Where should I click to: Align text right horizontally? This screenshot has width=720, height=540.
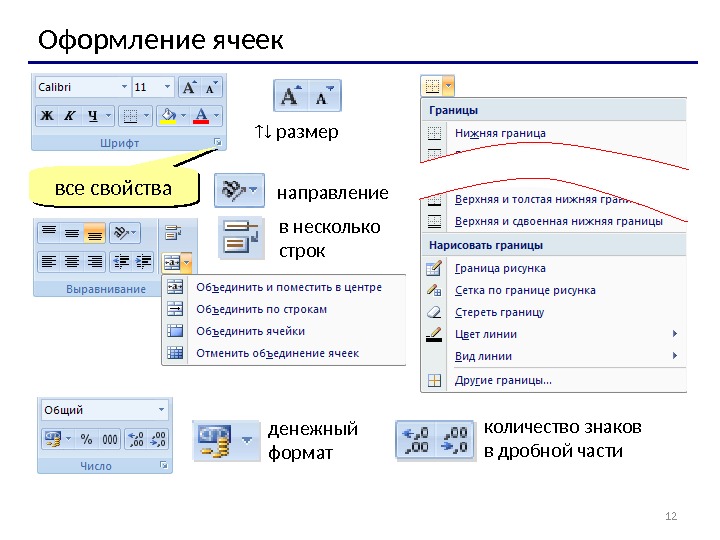(x=94, y=262)
